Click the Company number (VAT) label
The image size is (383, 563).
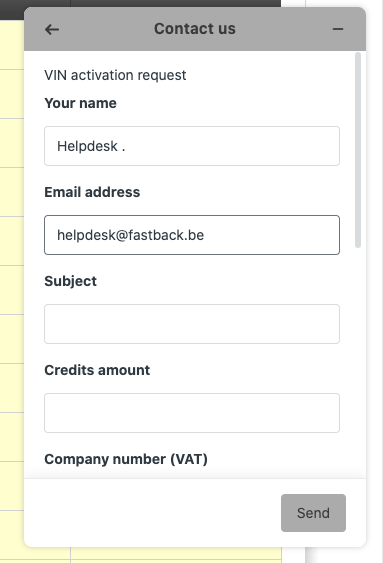[x=126, y=459]
